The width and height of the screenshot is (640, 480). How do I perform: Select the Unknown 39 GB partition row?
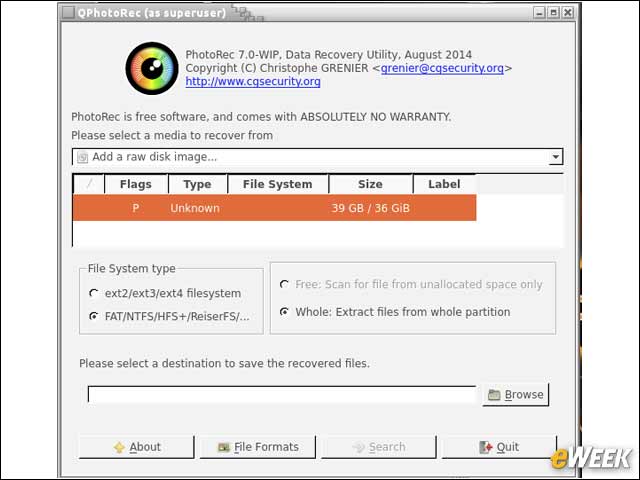[274, 208]
